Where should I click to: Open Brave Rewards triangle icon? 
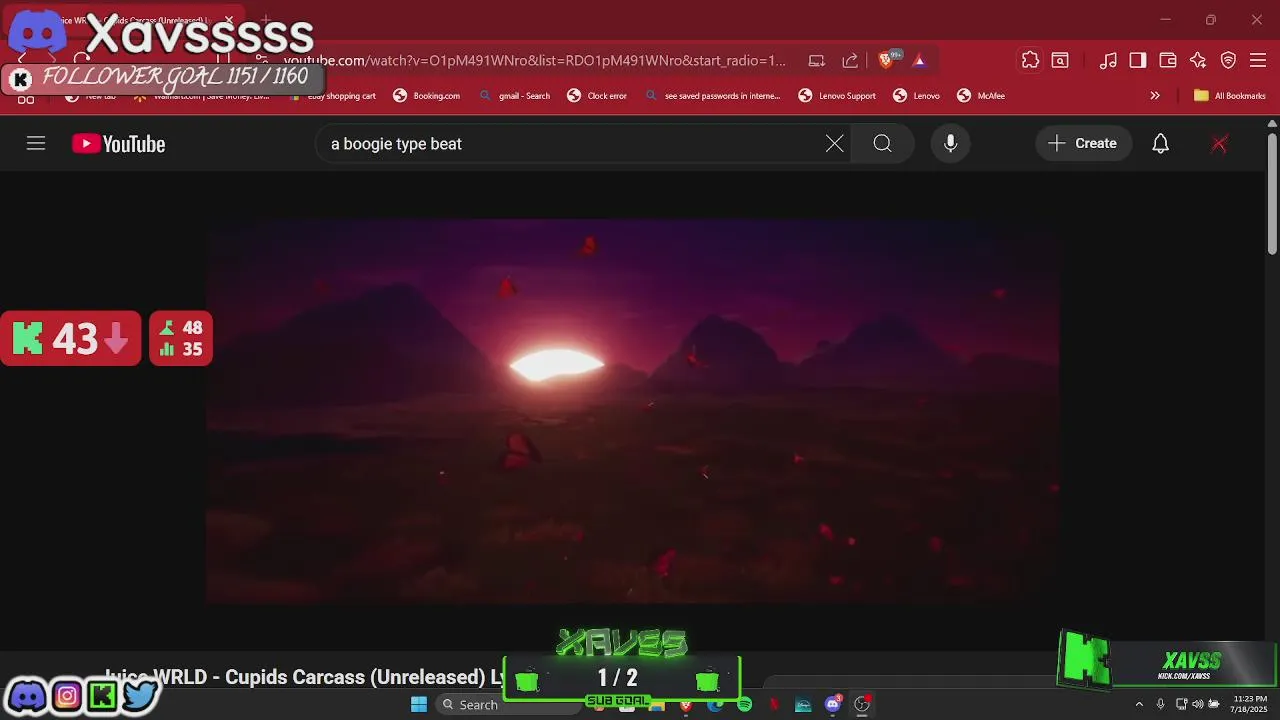click(x=919, y=61)
